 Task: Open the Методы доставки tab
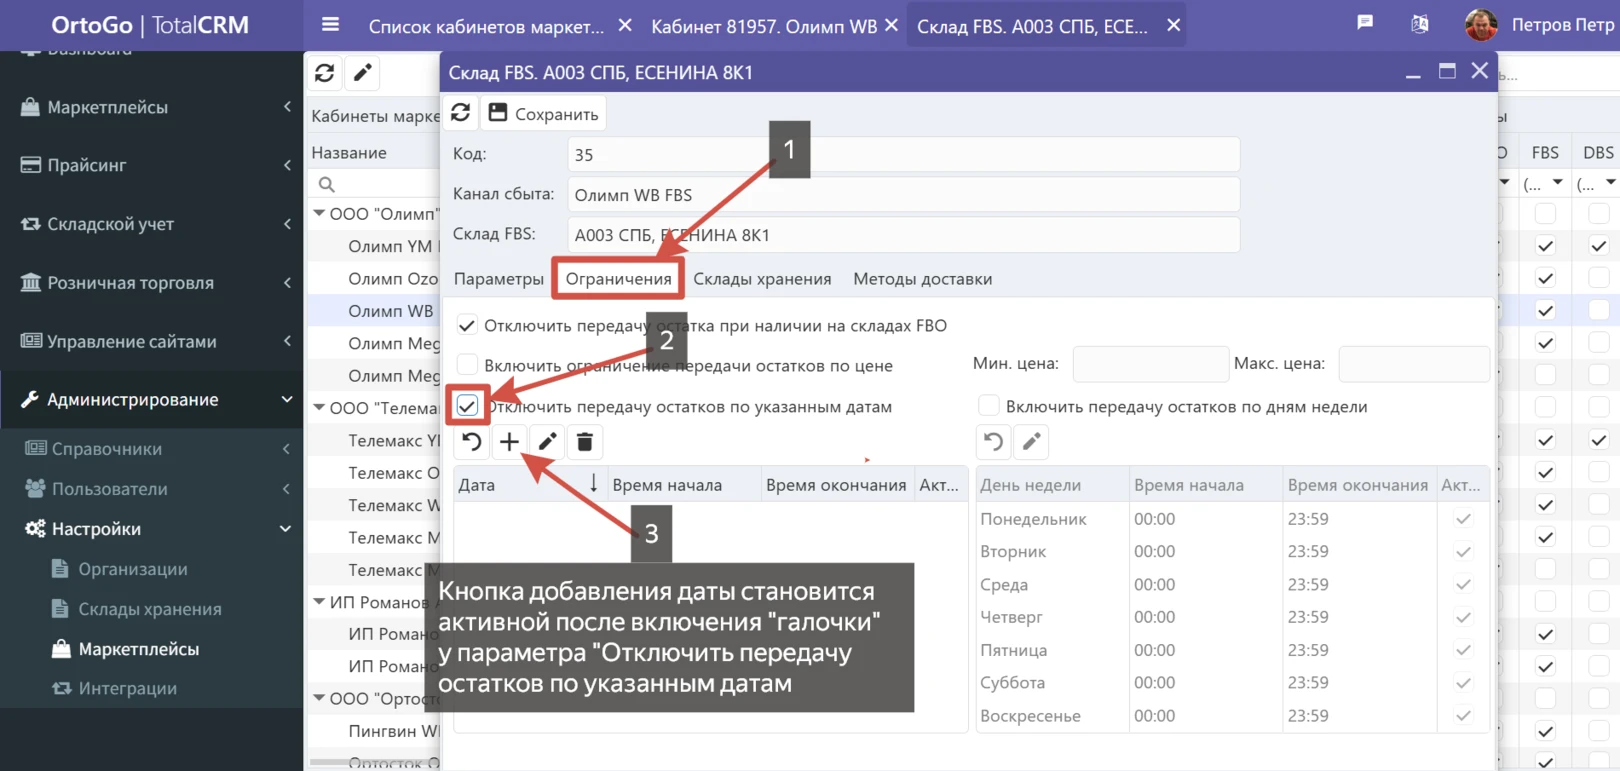[922, 279]
